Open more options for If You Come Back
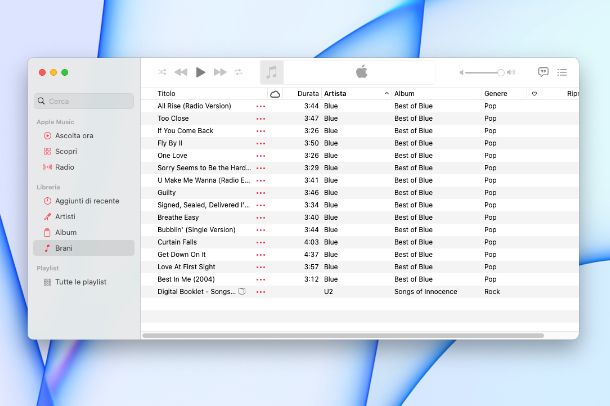Screen dimensions: 610x406 261,131
